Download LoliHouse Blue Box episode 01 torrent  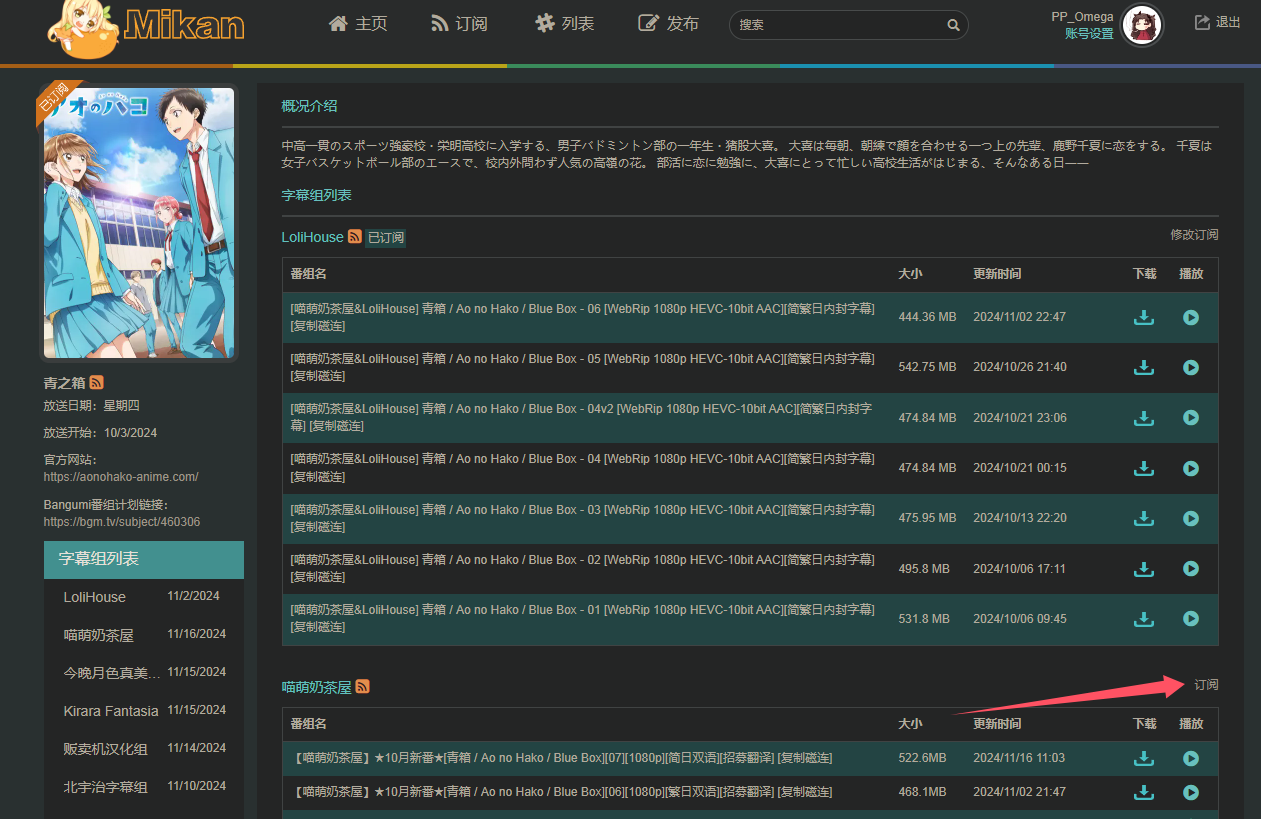pos(1144,619)
